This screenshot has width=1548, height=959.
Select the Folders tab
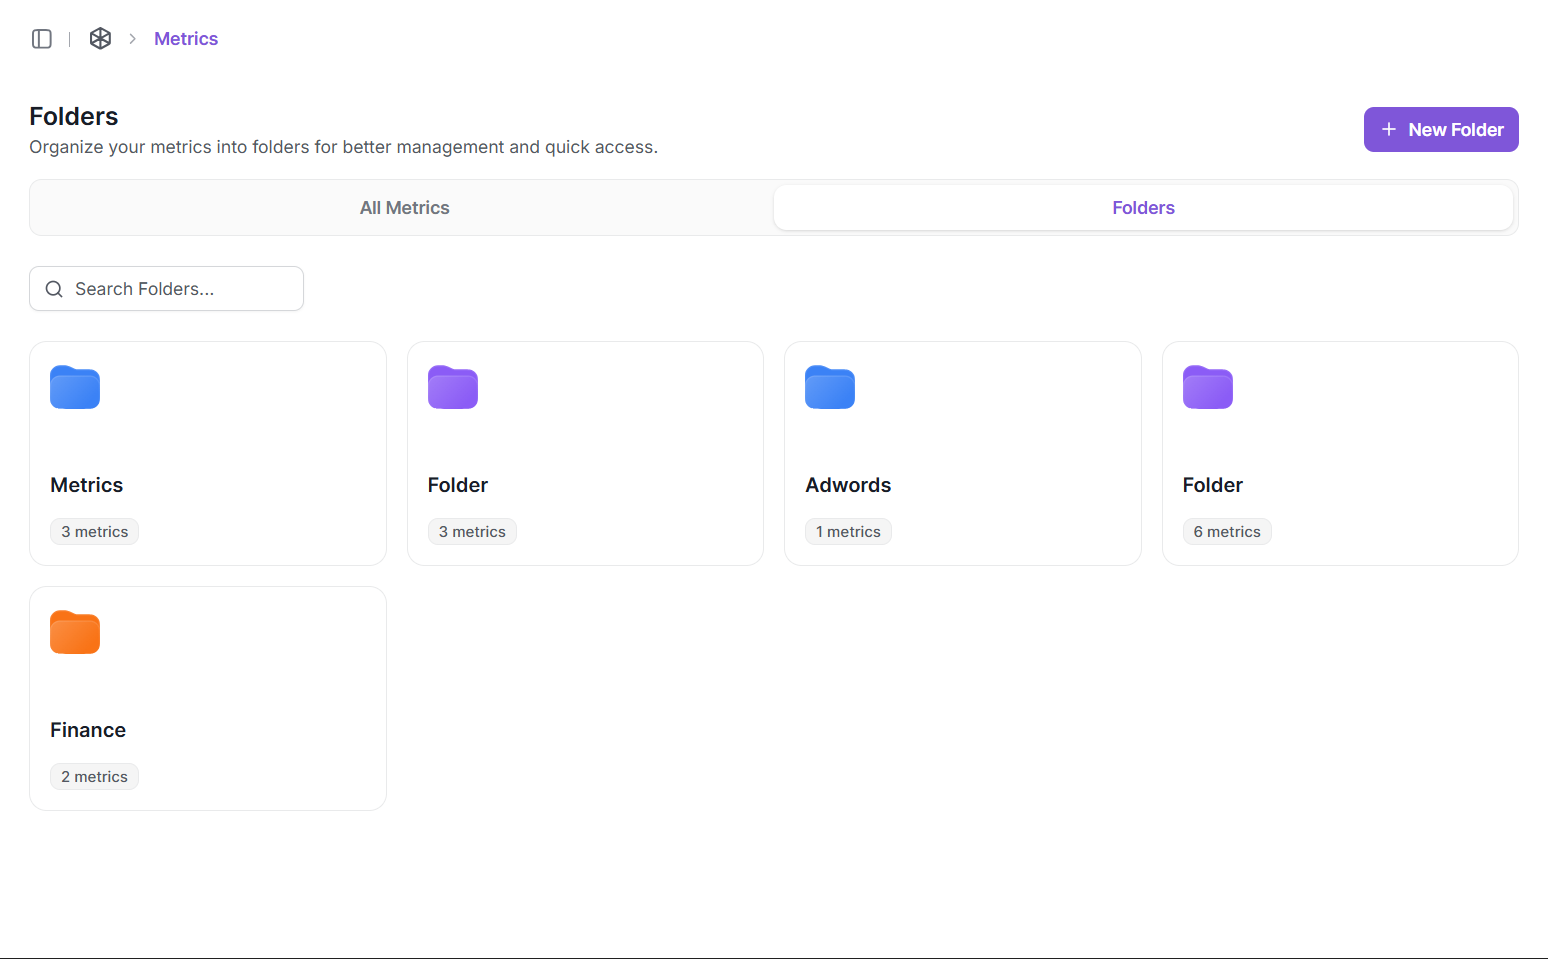pos(1143,208)
